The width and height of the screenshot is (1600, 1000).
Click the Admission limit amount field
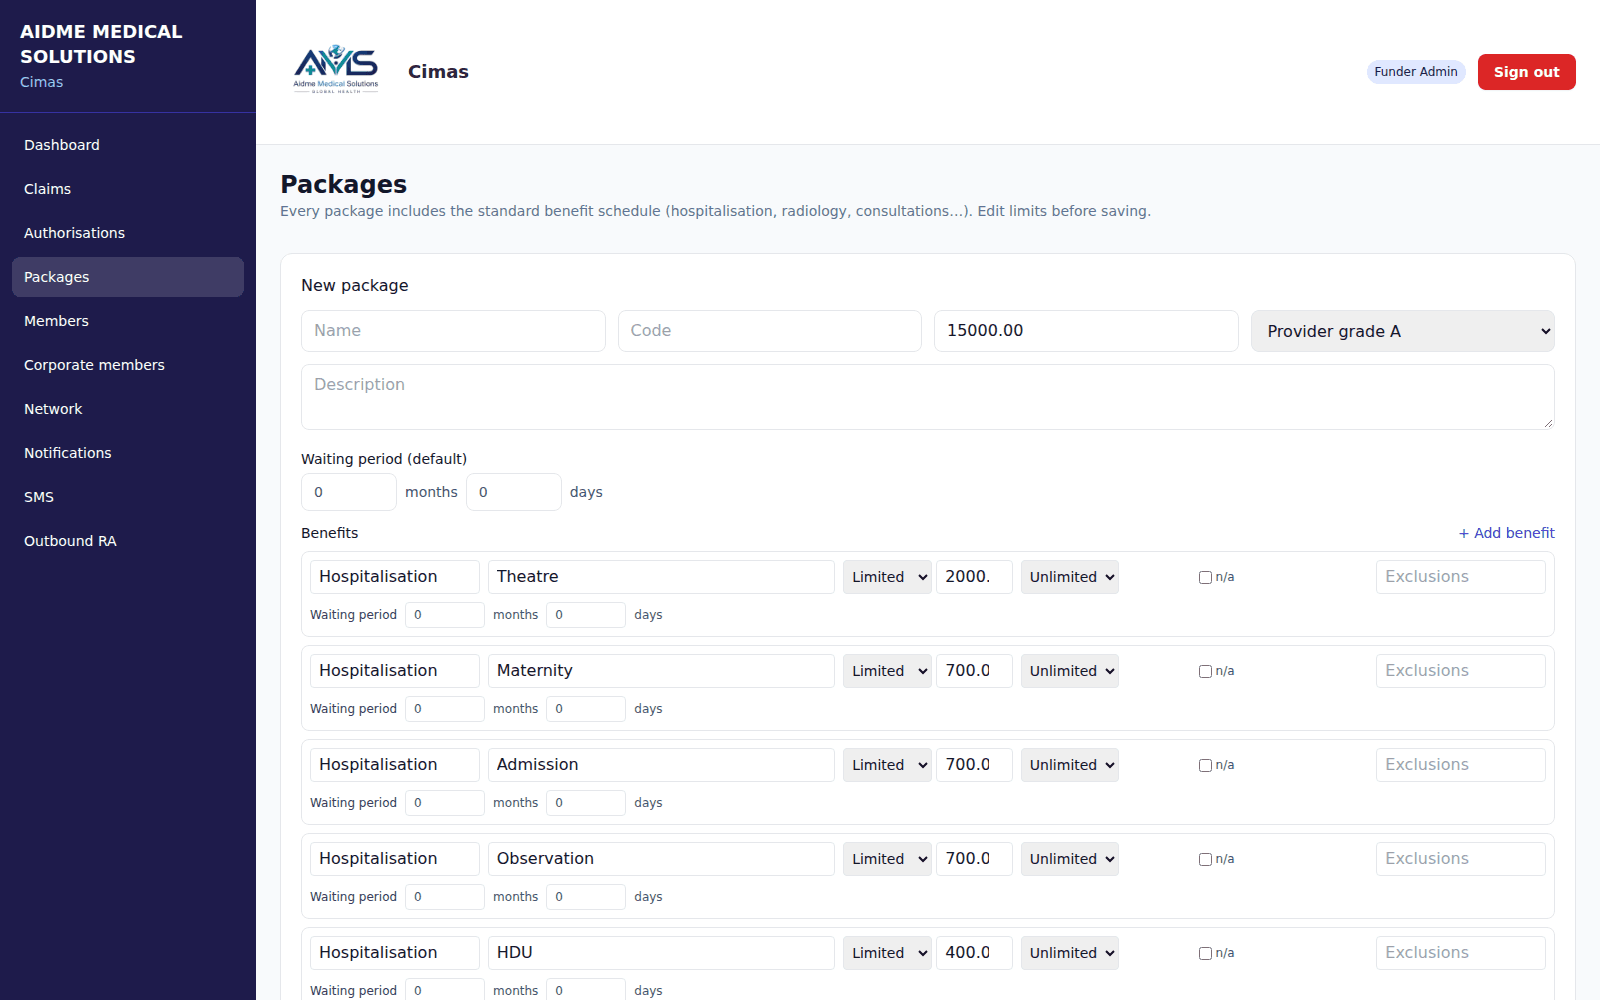(974, 765)
